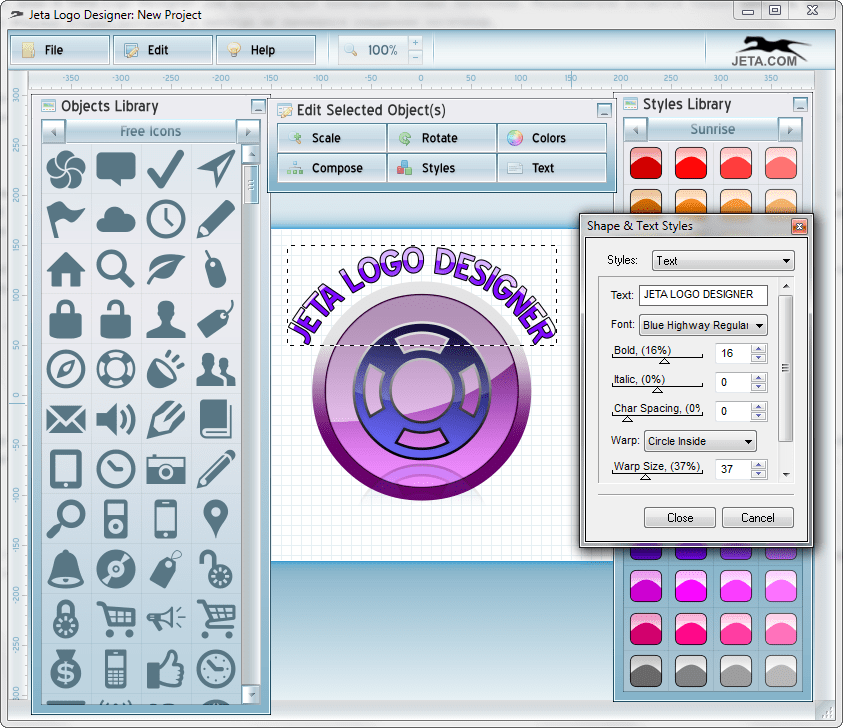Pick the leaf icon
The height and width of the screenshot is (728, 843).
pyautogui.click(x=166, y=269)
